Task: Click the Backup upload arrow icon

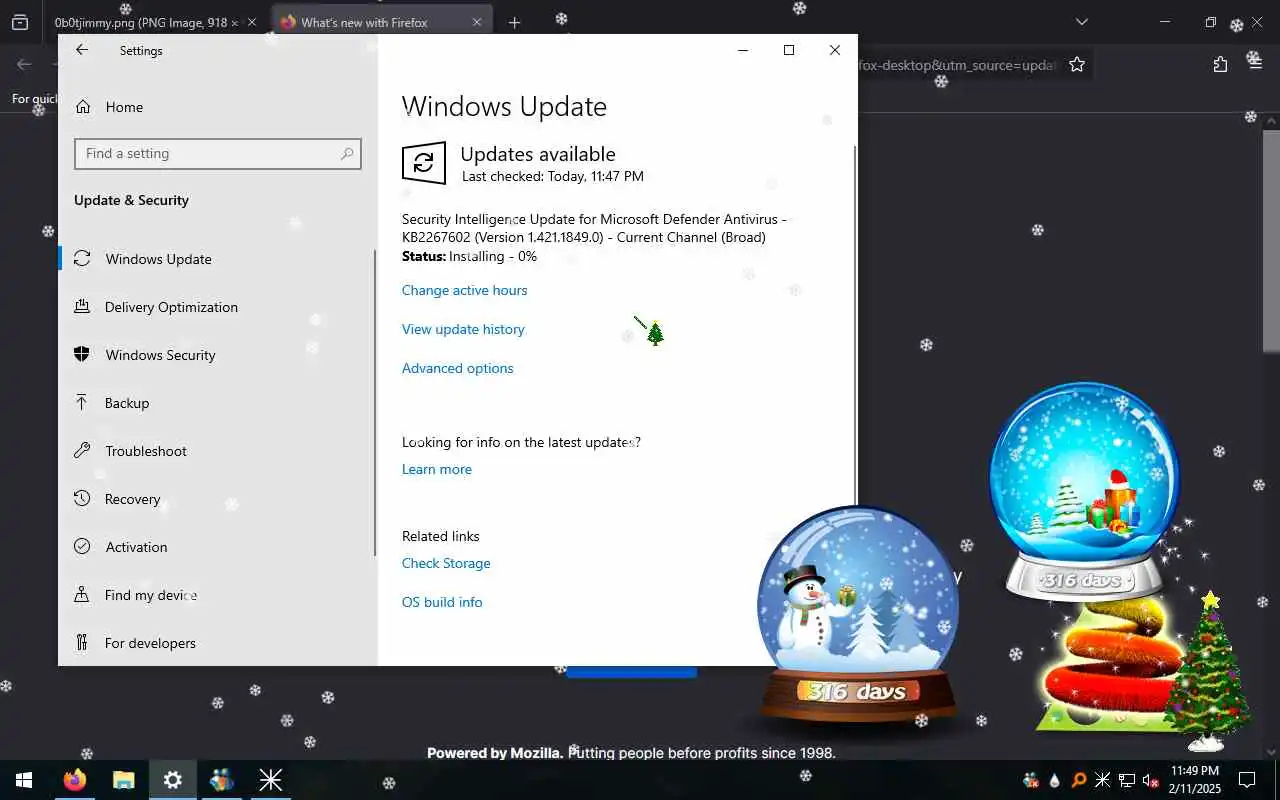Action: (83, 403)
